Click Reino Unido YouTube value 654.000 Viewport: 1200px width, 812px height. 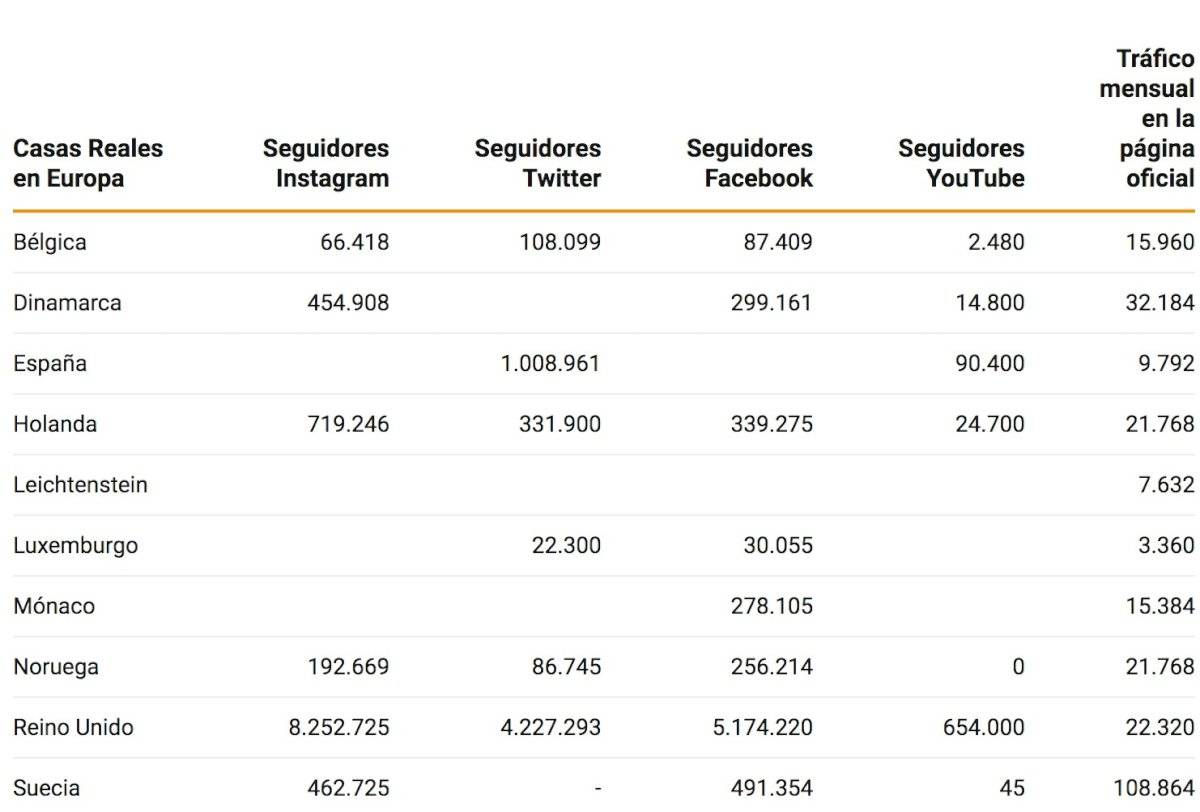pos(984,727)
